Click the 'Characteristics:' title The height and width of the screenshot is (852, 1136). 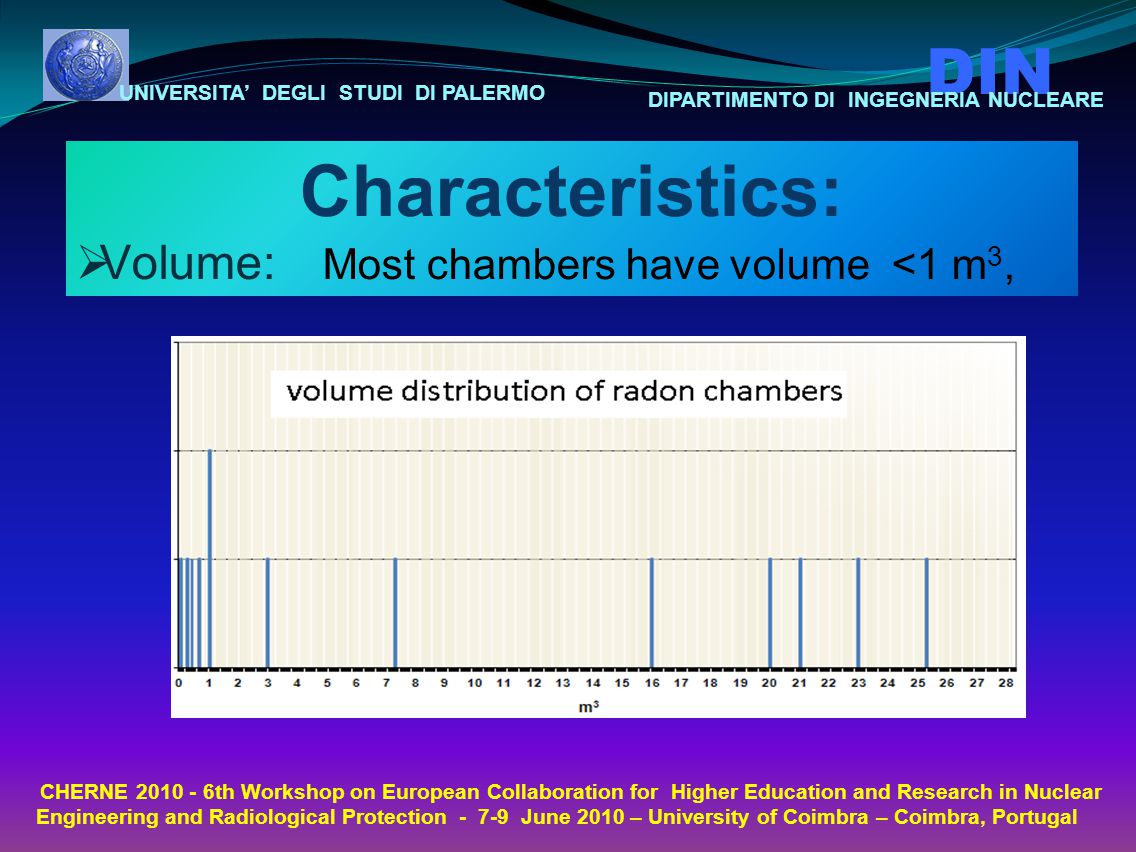tap(571, 191)
